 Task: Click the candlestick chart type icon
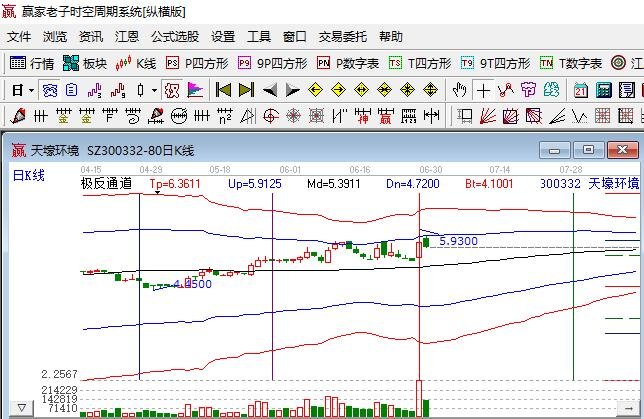(141, 90)
